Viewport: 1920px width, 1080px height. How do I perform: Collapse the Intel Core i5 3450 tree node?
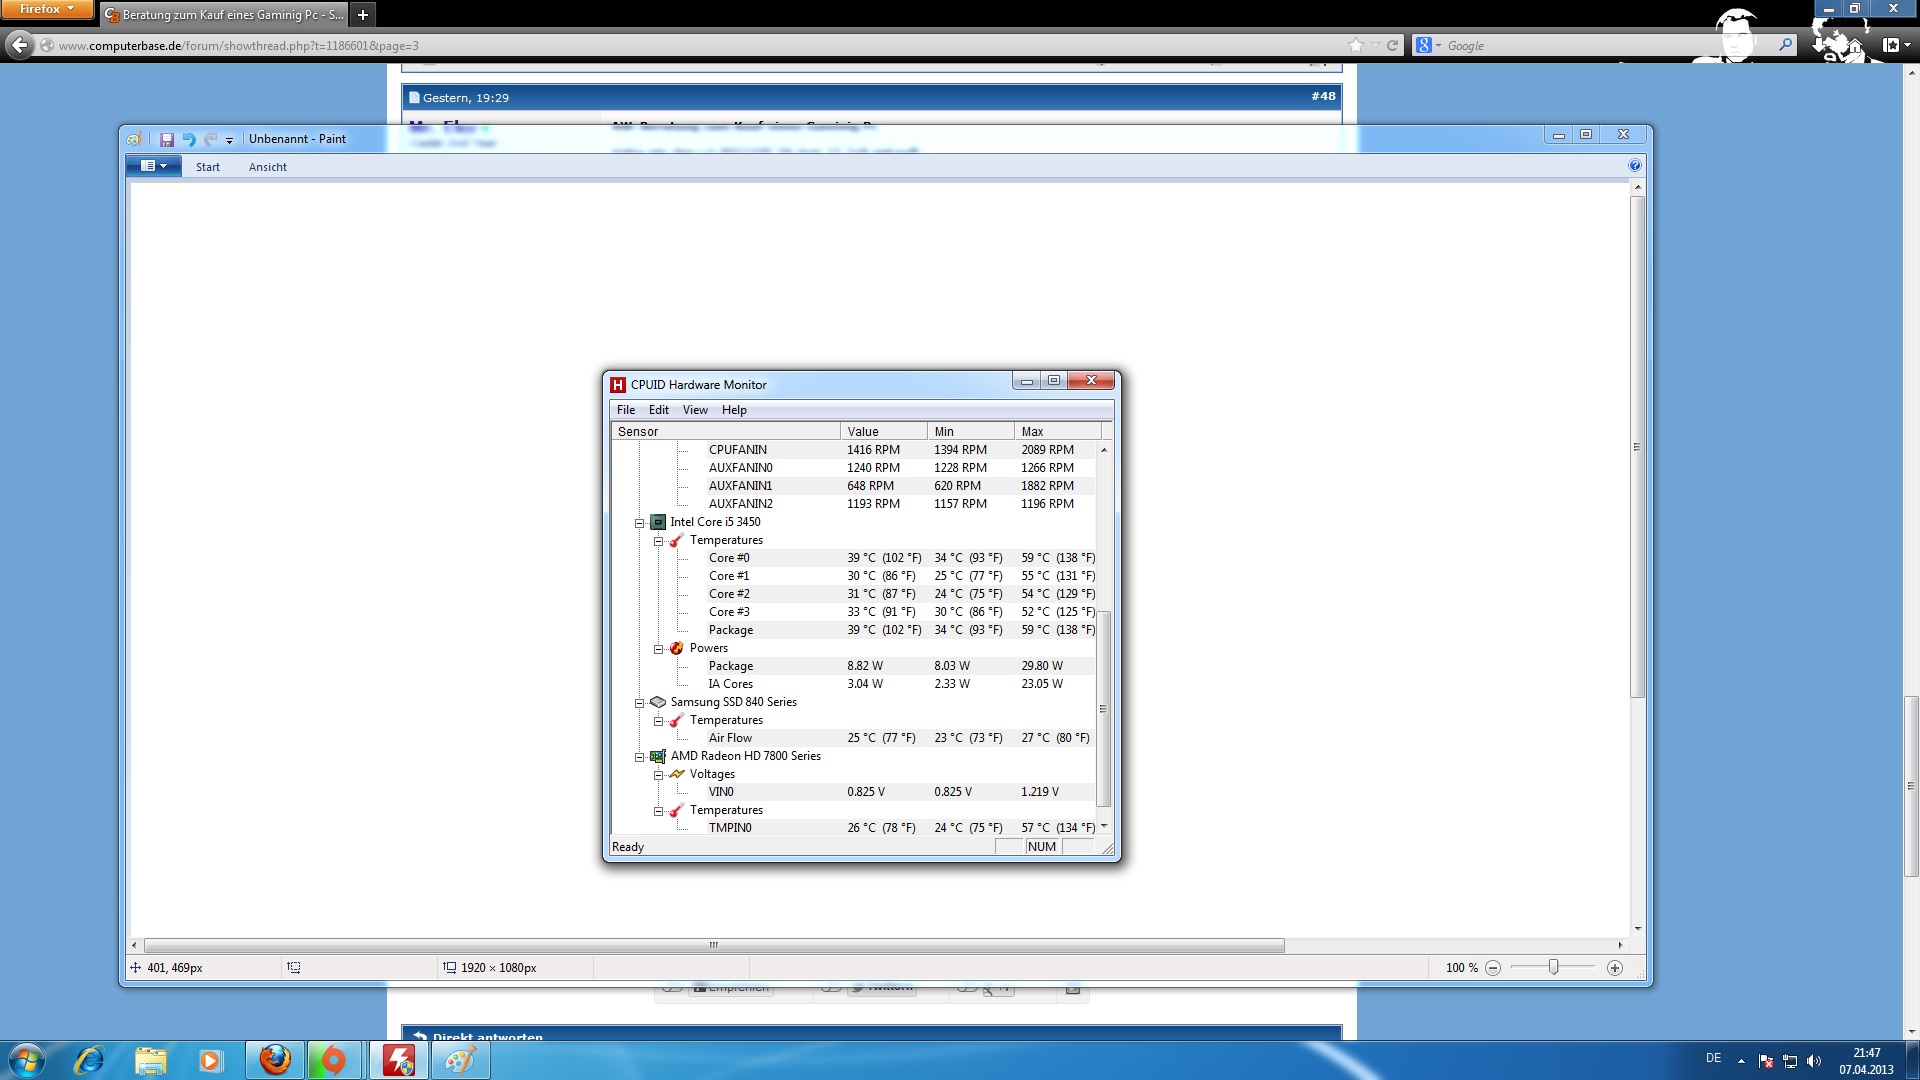click(640, 523)
